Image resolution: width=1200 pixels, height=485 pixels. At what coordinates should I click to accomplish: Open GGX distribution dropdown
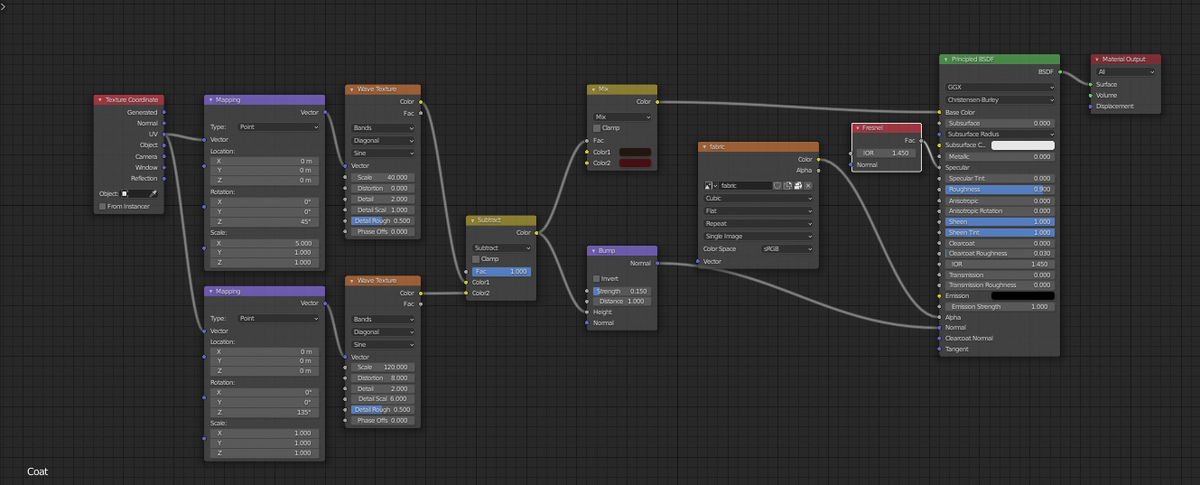point(1000,87)
